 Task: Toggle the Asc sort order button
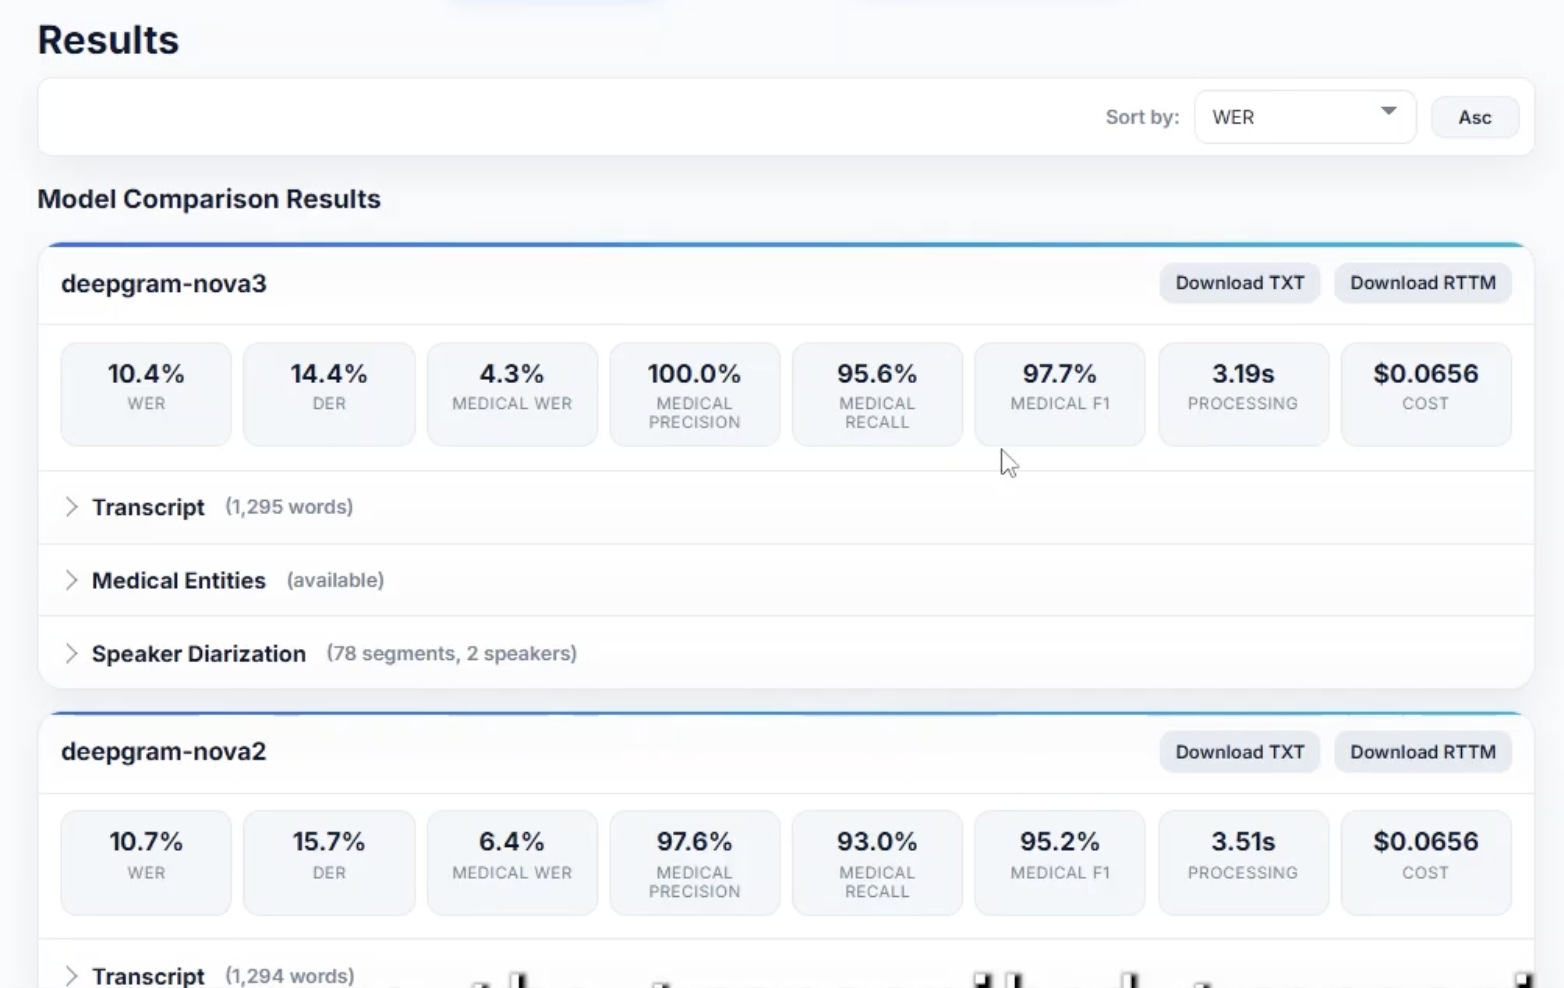pos(1475,117)
